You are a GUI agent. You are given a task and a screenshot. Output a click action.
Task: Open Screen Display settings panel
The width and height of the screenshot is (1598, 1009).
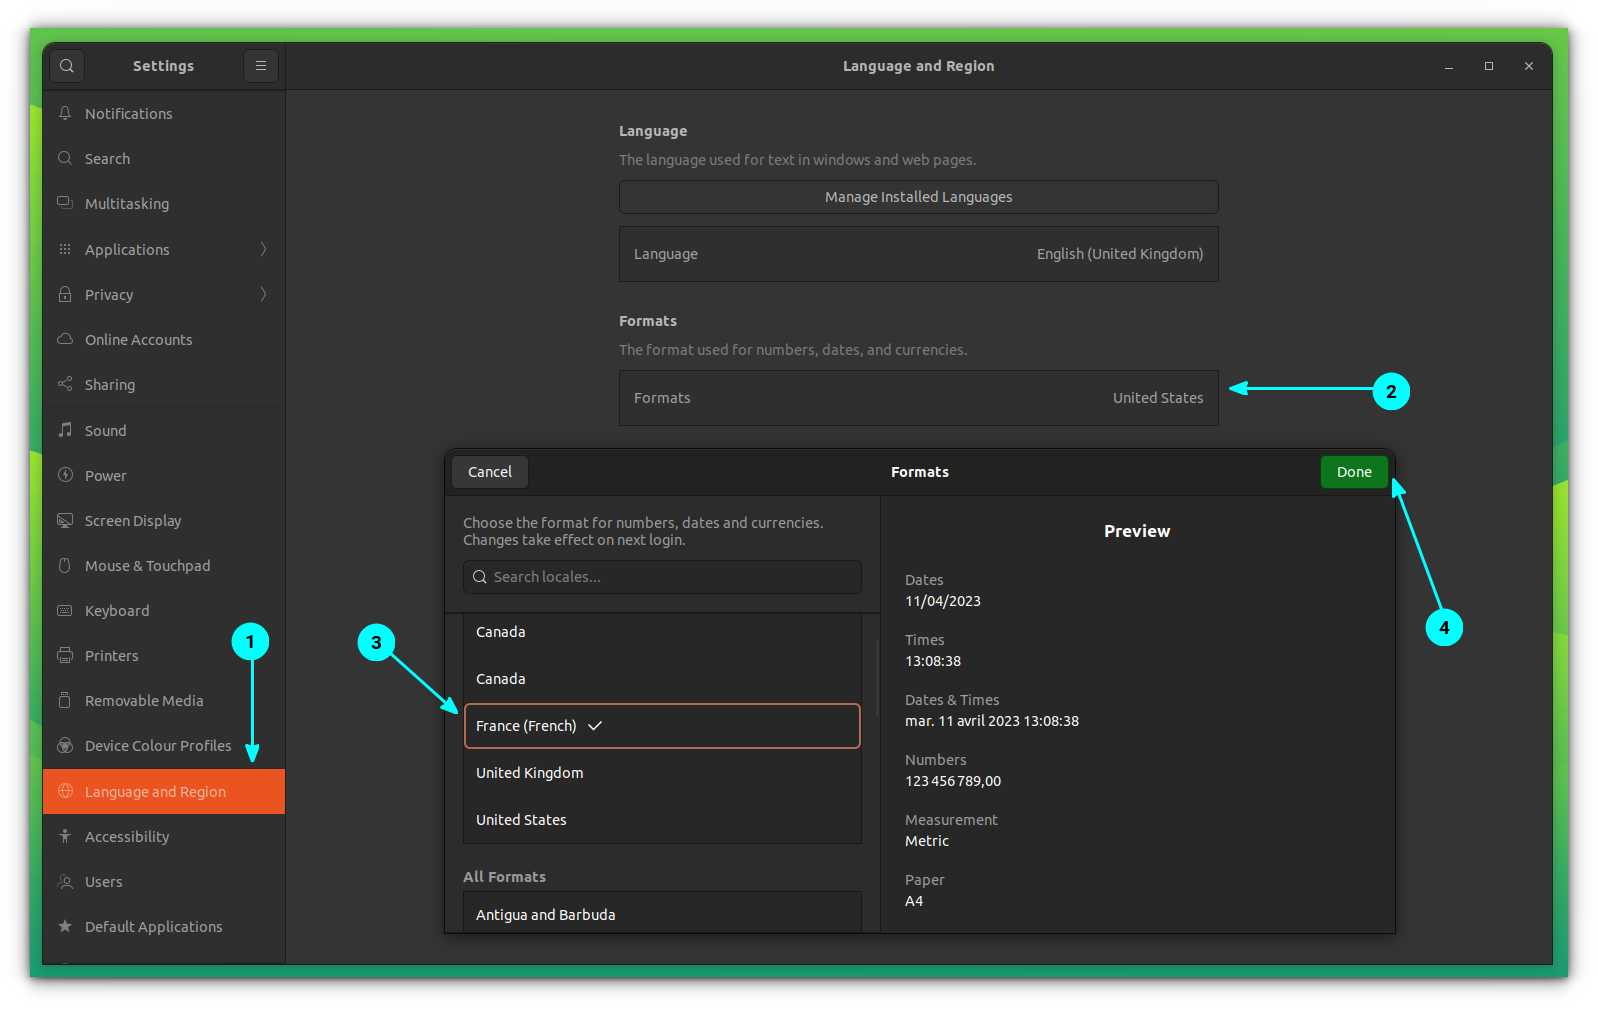click(164, 520)
